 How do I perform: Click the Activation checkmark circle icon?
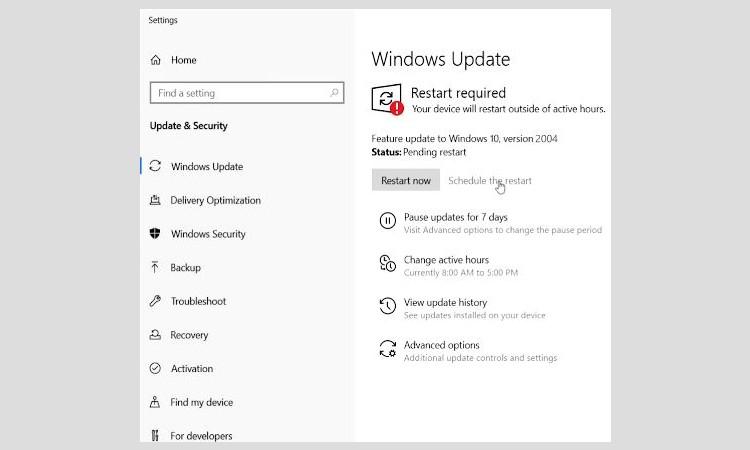pos(155,368)
